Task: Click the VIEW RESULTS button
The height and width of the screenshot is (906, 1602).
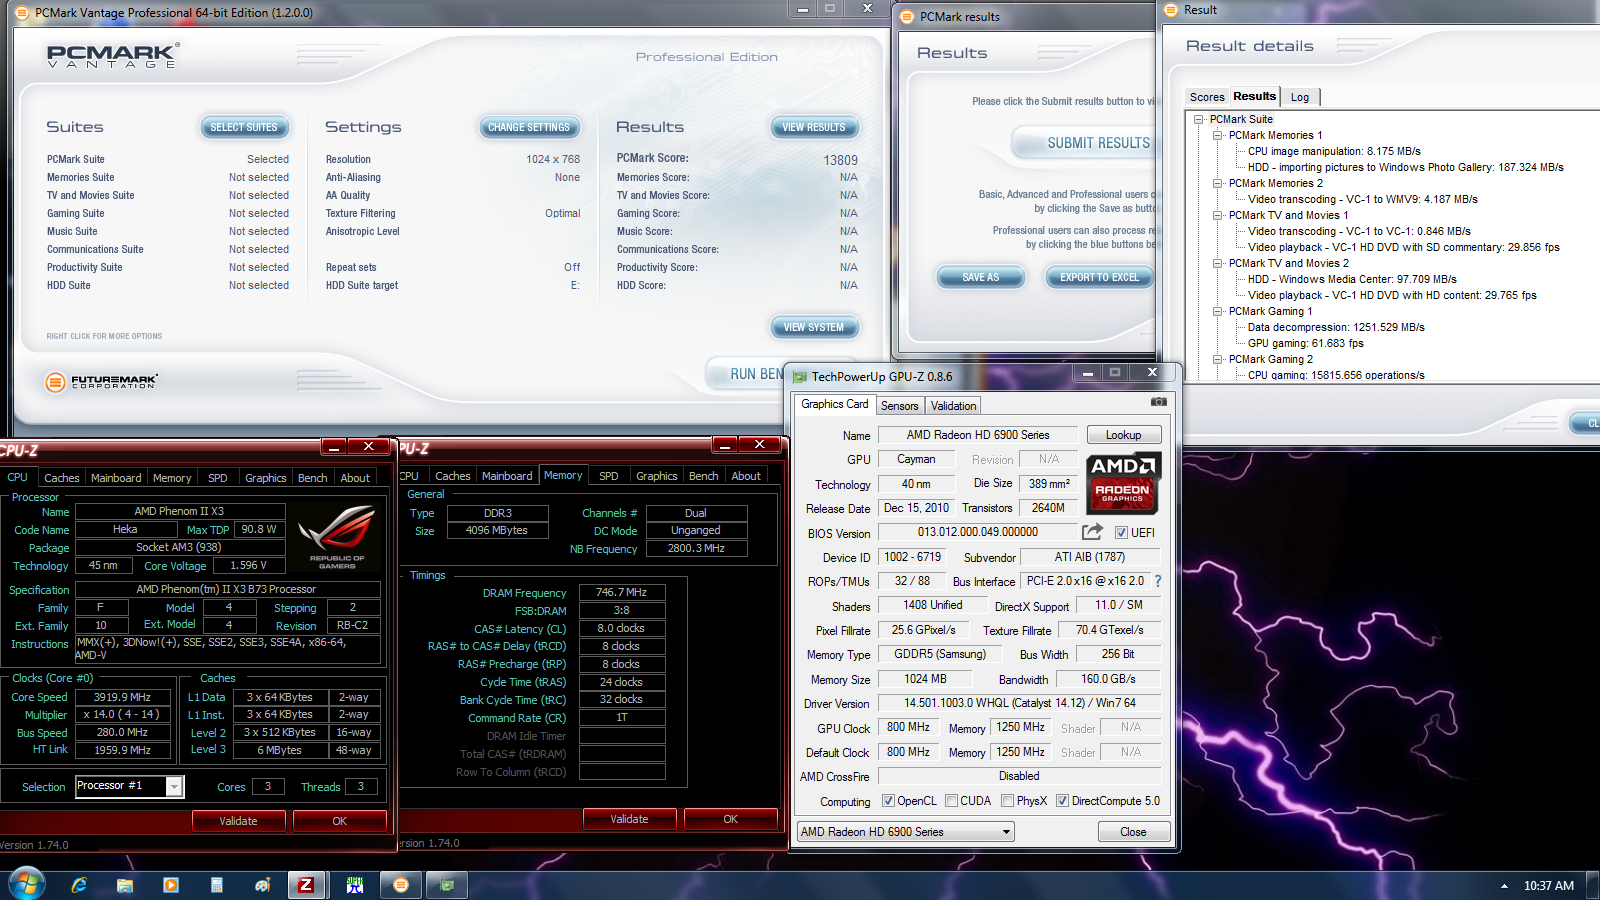Action: point(814,127)
